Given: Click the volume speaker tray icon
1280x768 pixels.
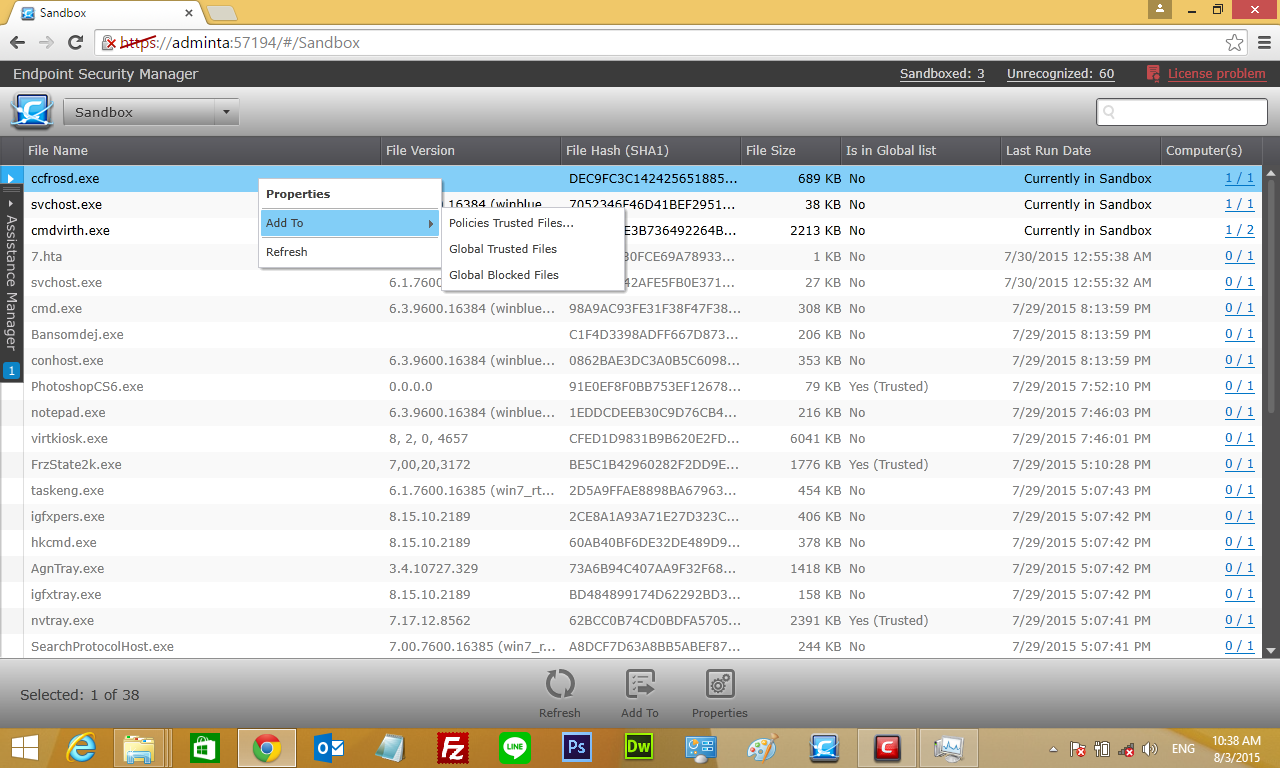Looking at the screenshot, I should [1151, 748].
